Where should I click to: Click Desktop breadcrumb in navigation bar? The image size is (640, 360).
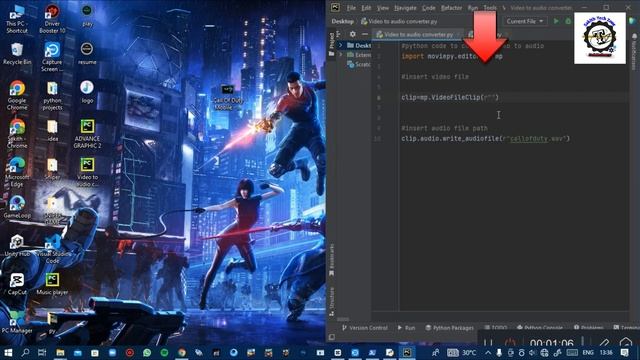(x=342, y=21)
